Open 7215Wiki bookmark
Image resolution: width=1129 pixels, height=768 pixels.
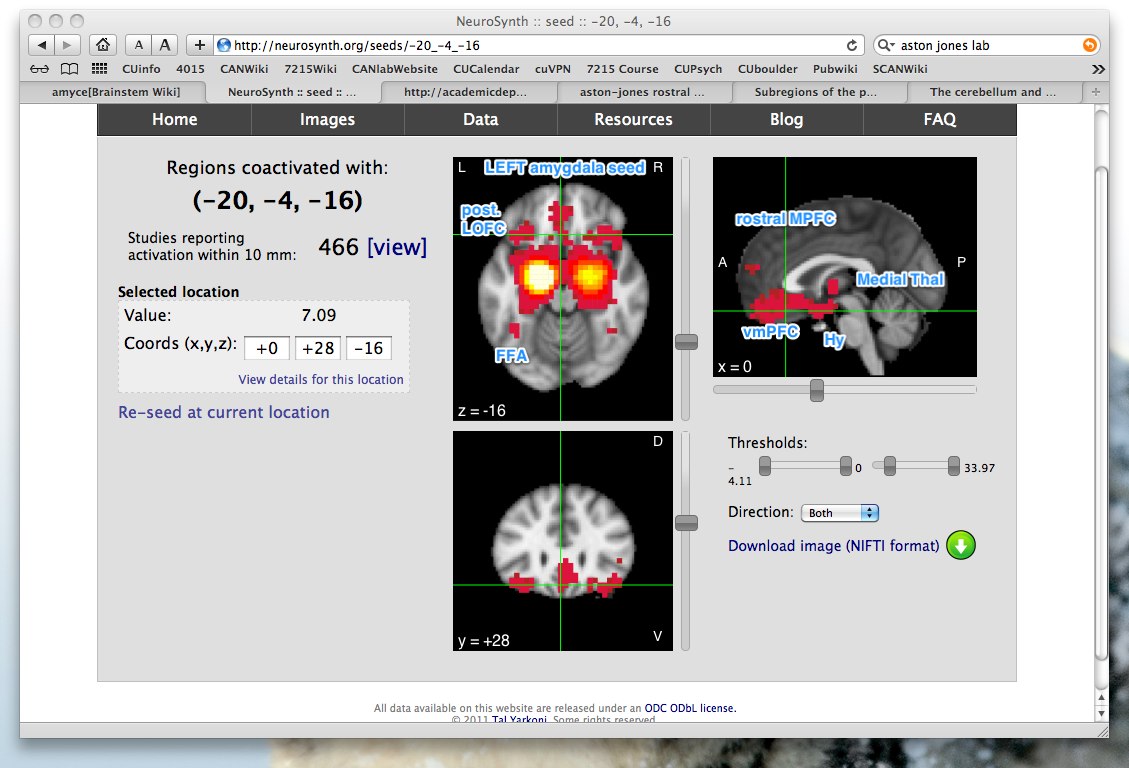click(x=310, y=69)
